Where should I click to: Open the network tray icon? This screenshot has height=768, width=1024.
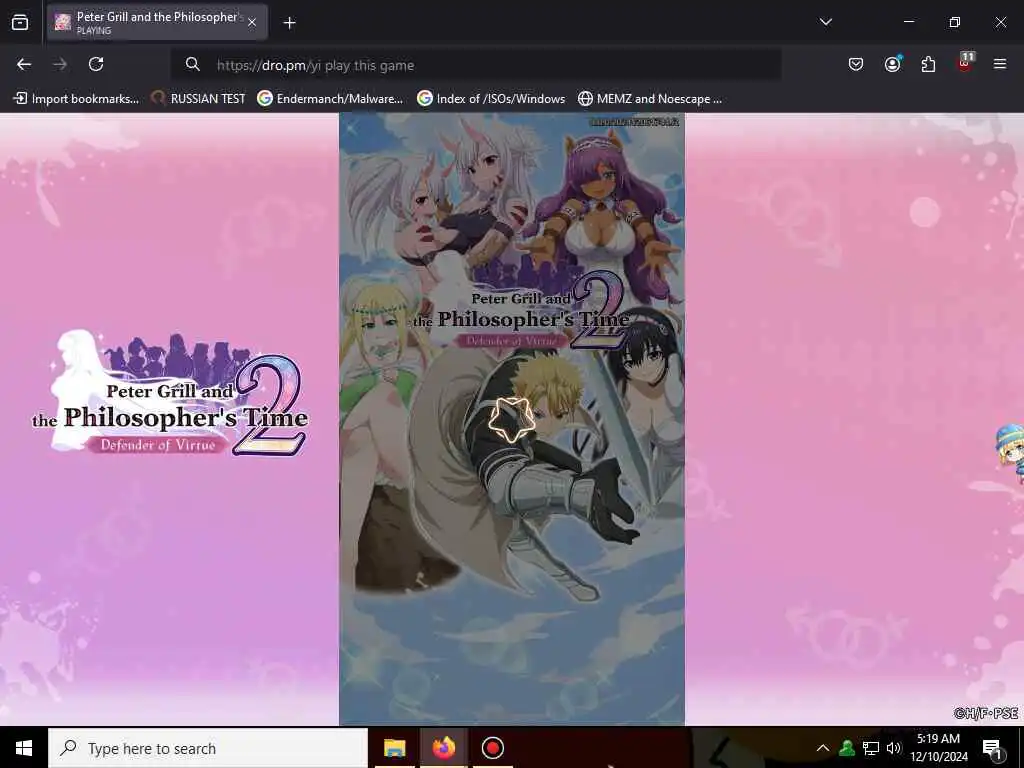coord(871,748)
